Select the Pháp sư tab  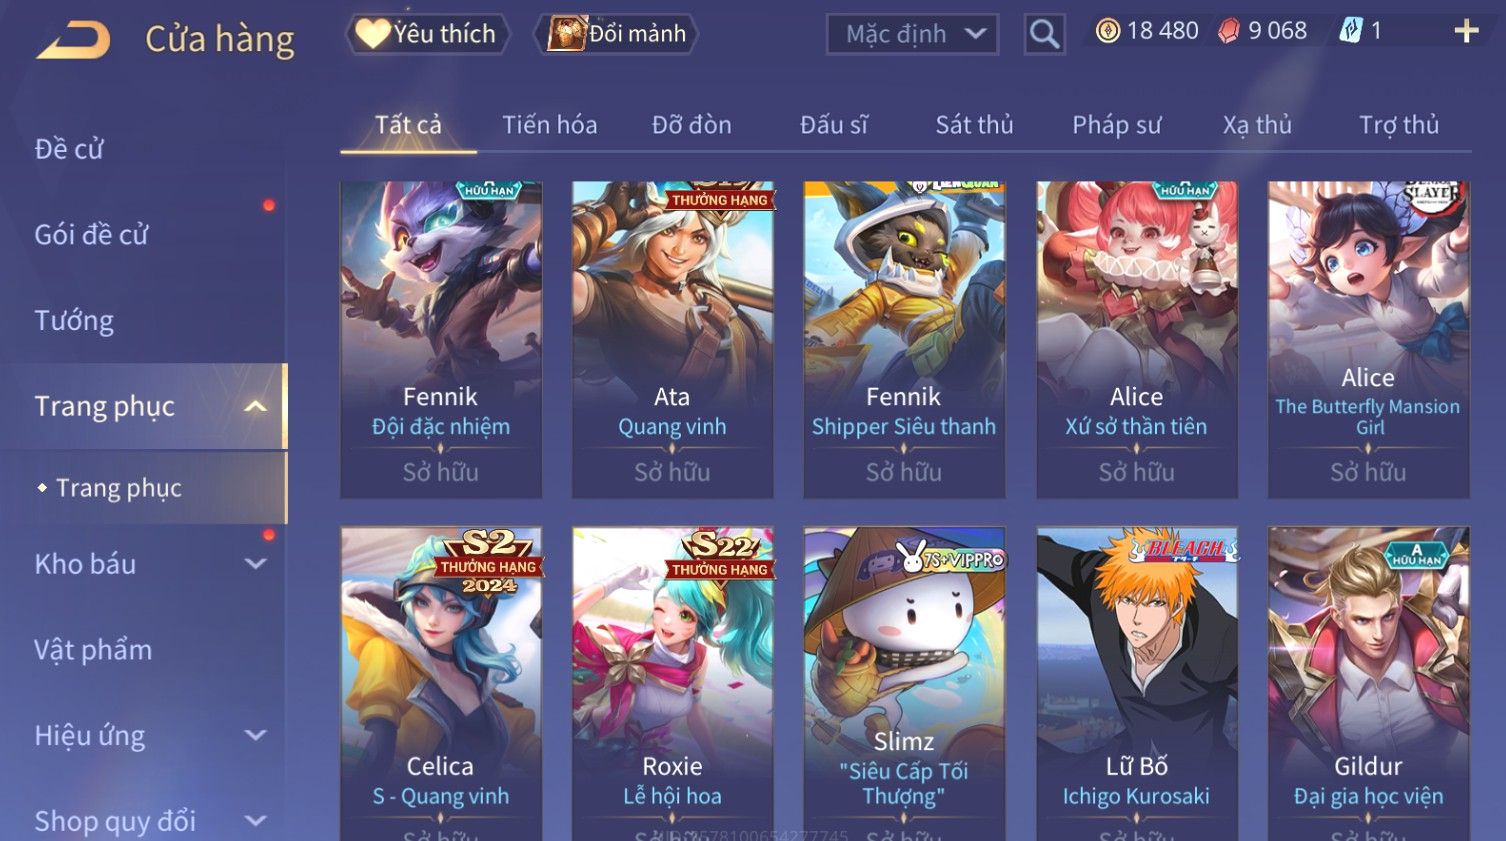pyautogui.click(x=1117, y=125)
